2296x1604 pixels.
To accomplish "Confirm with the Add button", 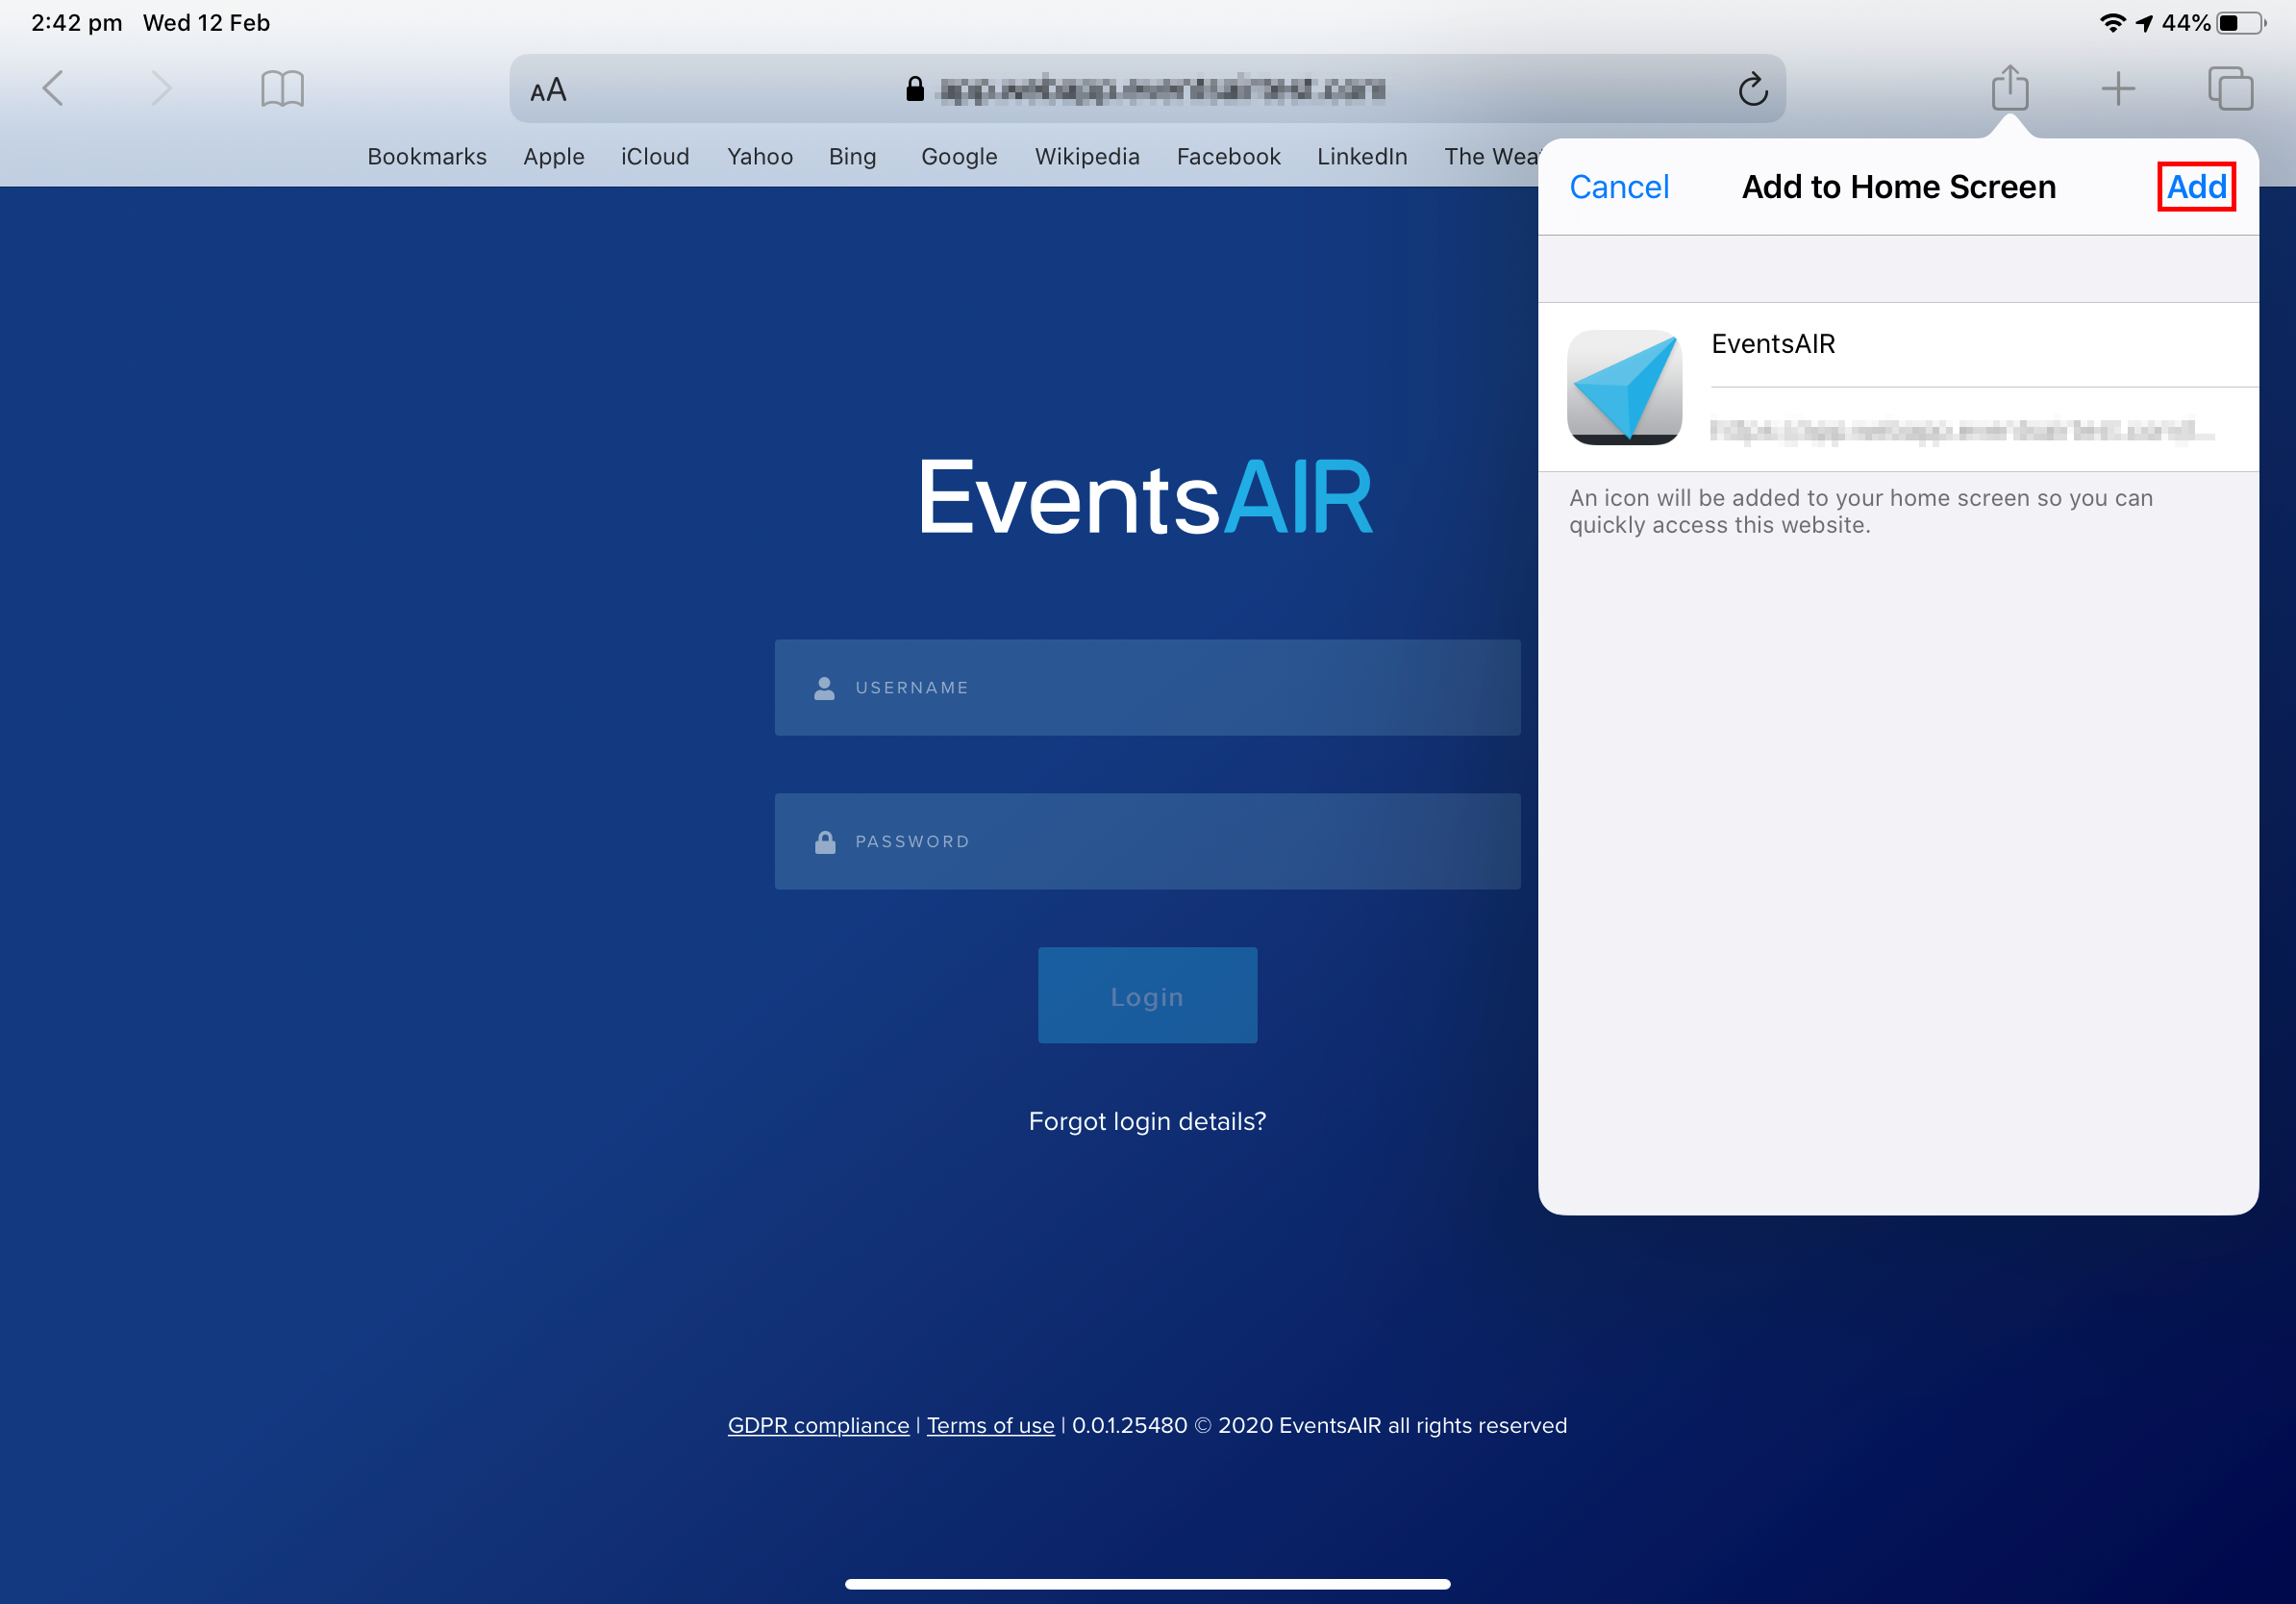I will 2196,187.
